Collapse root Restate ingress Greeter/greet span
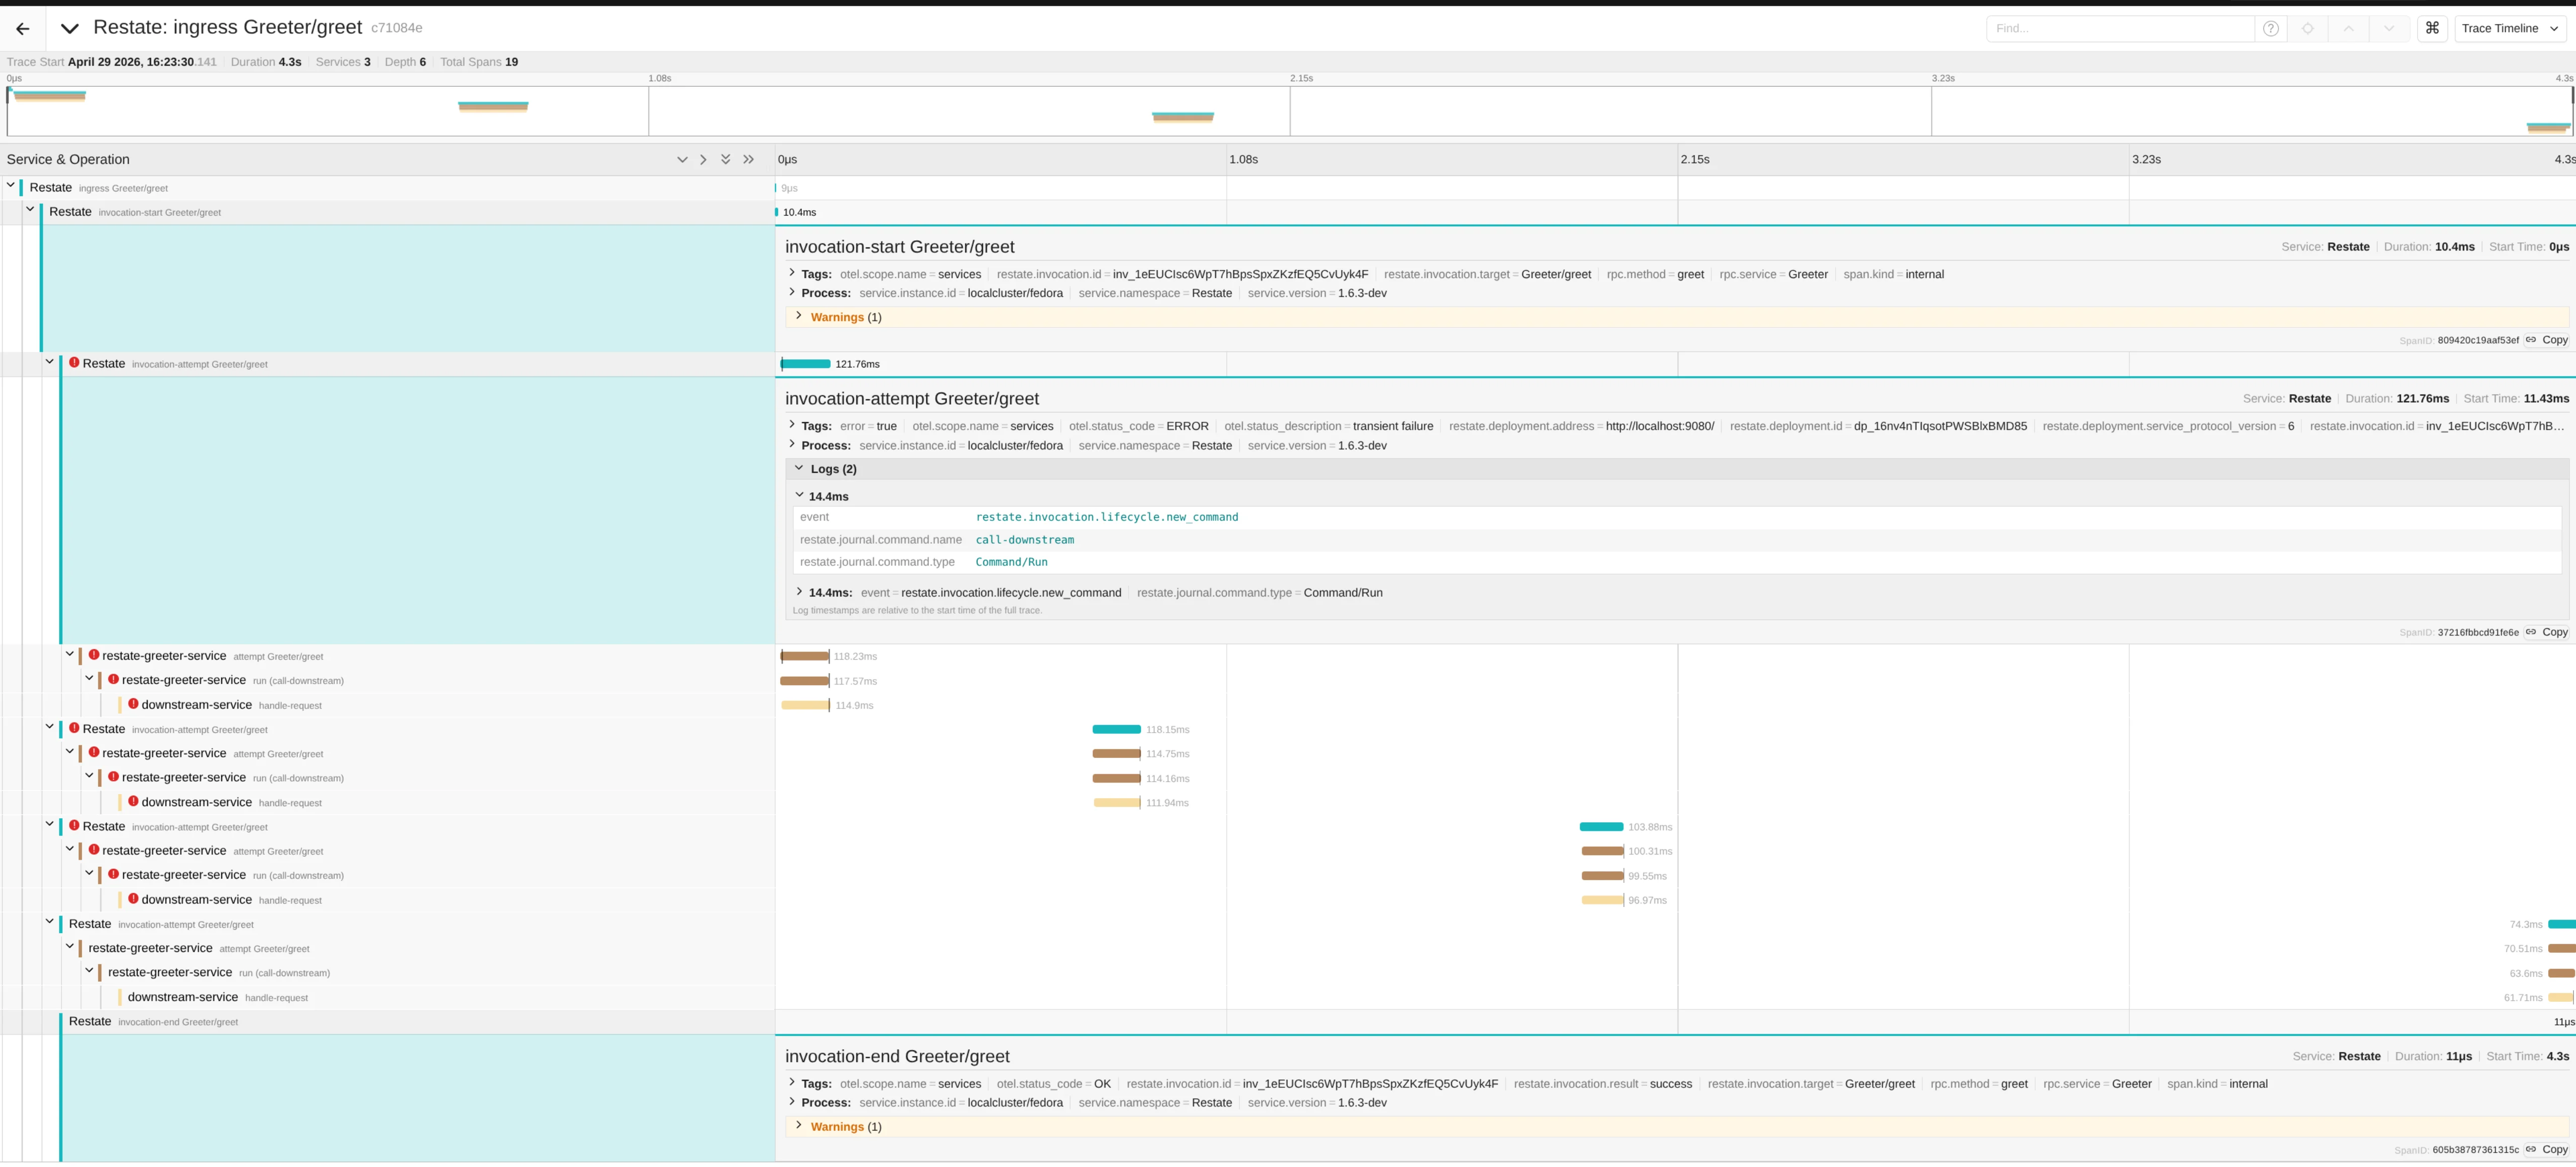The width and height of the screenshot is (2576, 1167). 11,186
